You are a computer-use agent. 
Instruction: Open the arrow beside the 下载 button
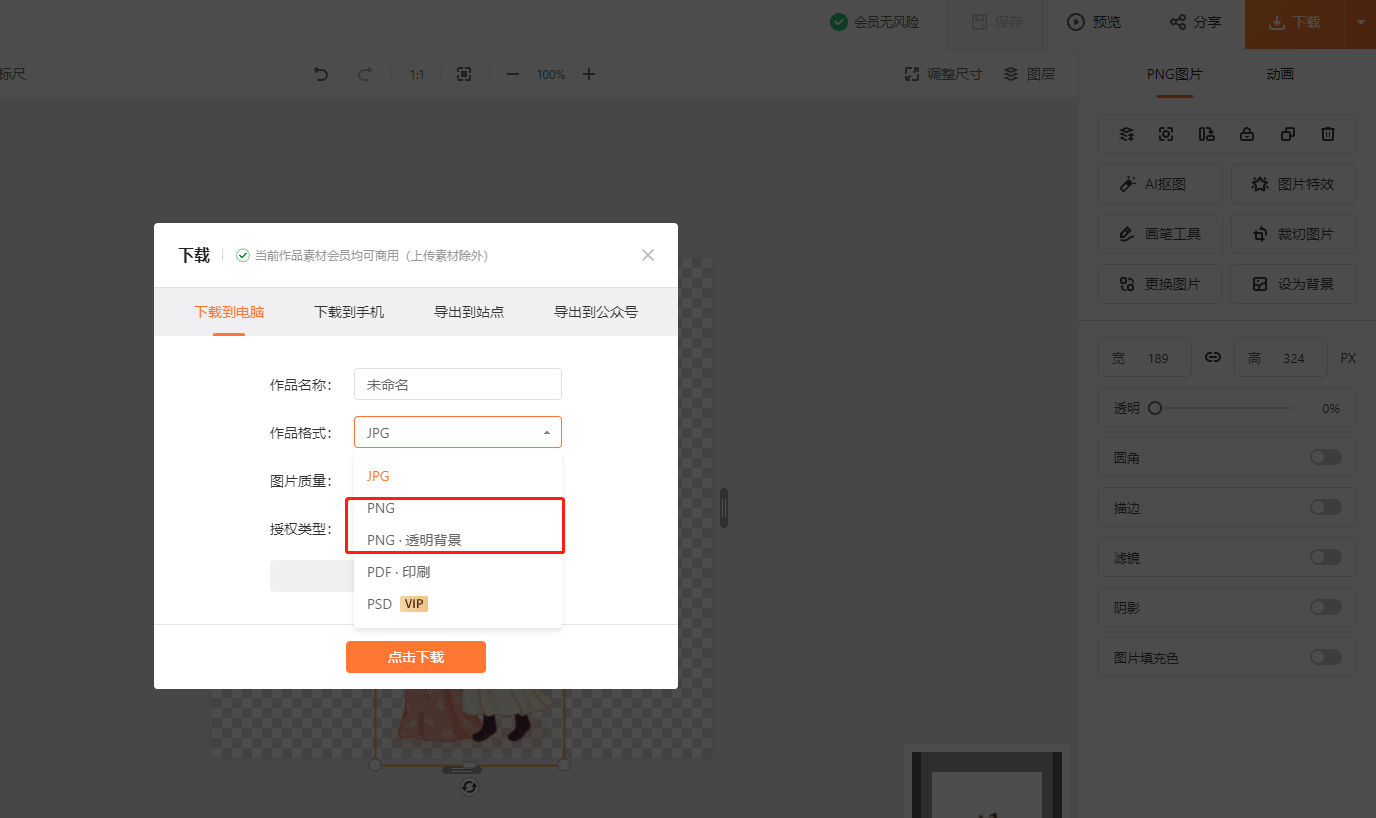click(1360, 22)
